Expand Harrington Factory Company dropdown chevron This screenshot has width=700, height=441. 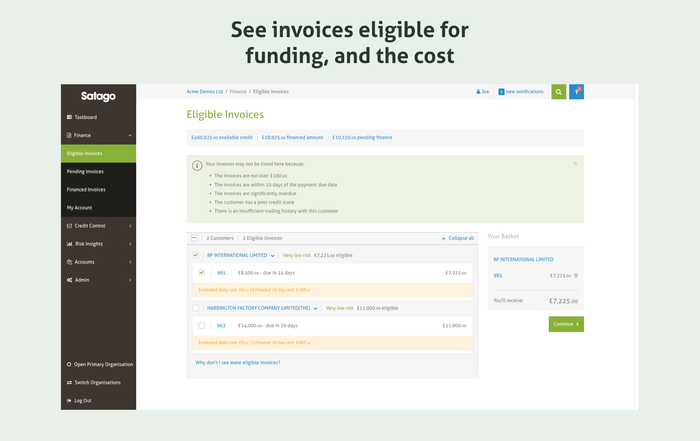(315, 308)
